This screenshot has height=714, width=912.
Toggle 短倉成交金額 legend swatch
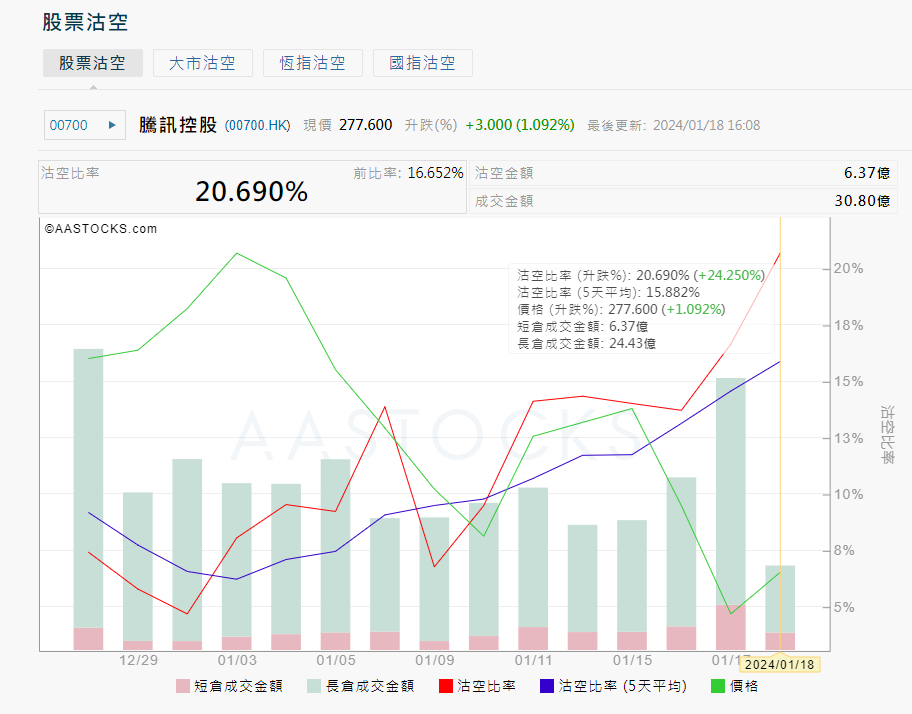183,686
